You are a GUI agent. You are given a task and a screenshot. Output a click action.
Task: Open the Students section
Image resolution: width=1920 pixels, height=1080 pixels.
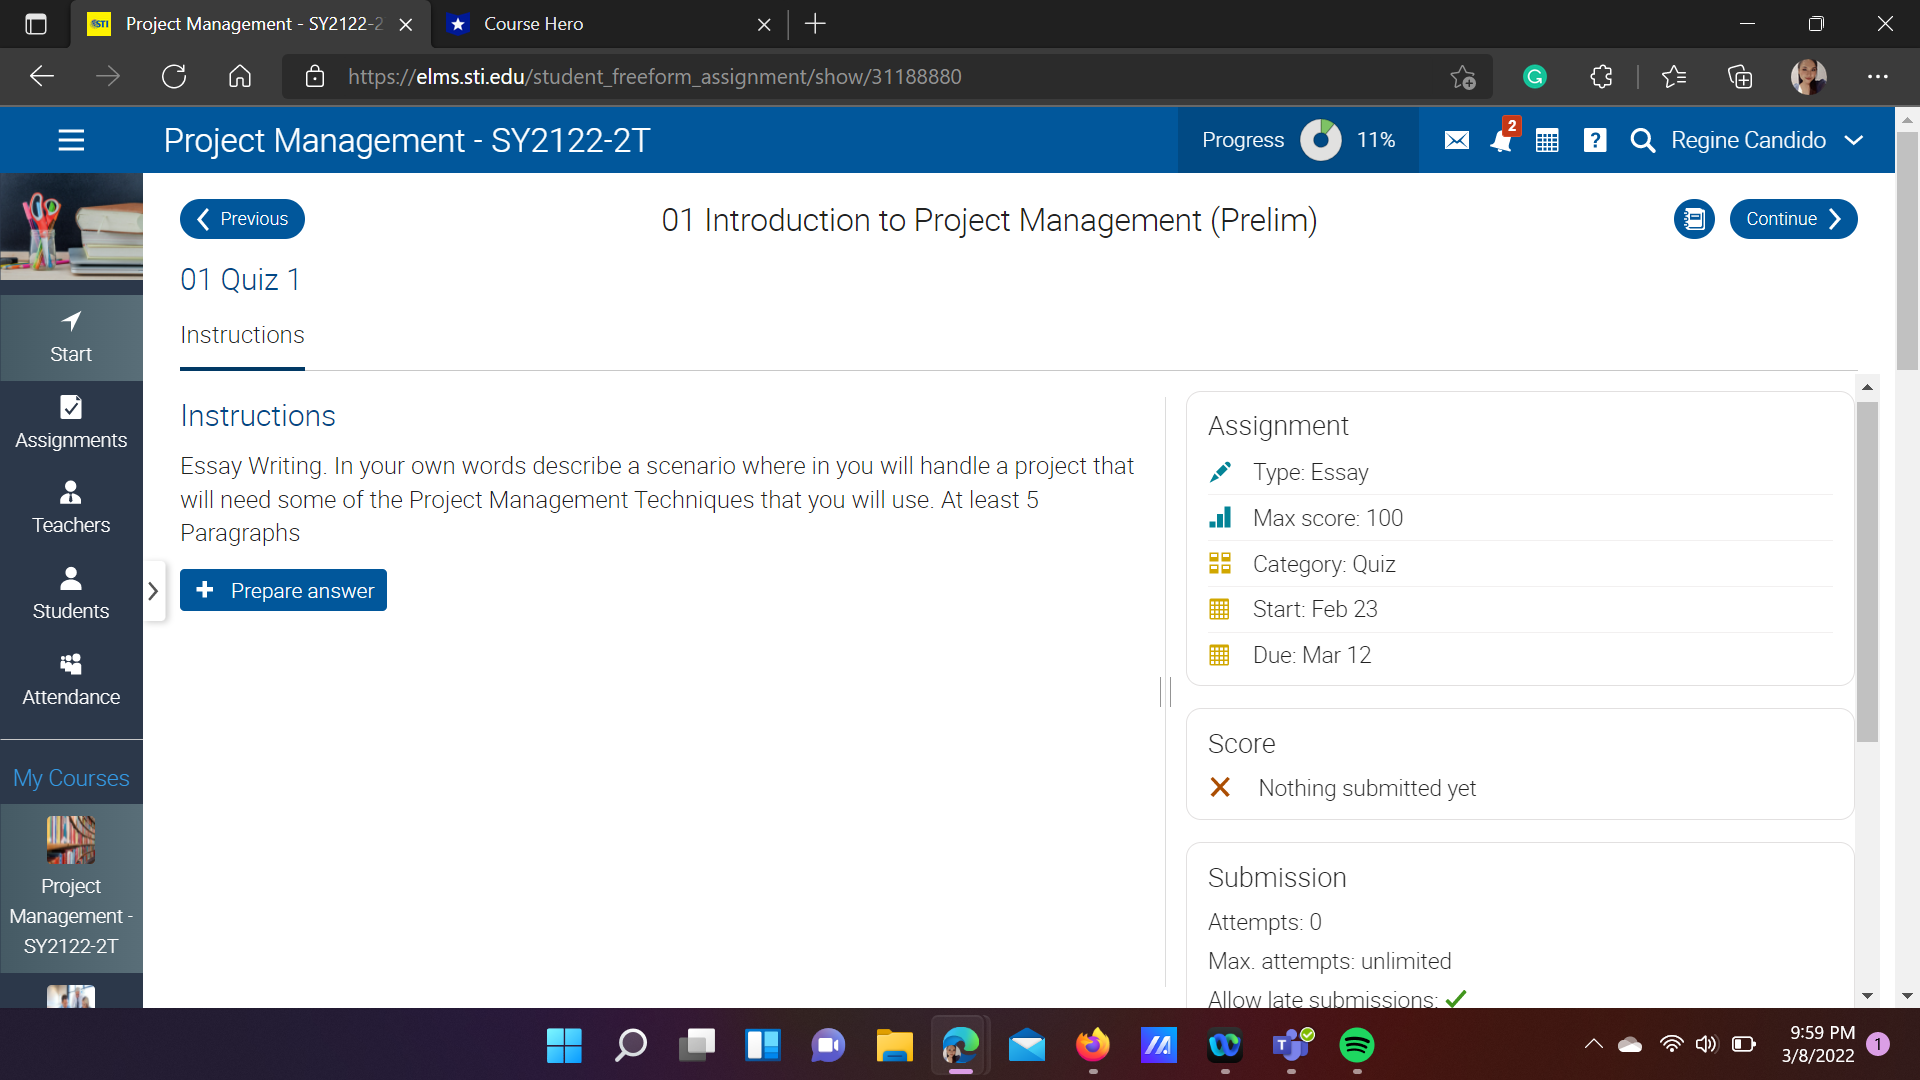71,592
